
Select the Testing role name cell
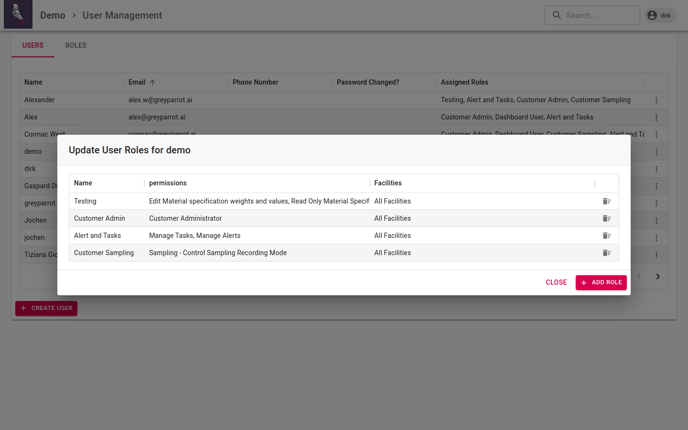click(85, 201)
